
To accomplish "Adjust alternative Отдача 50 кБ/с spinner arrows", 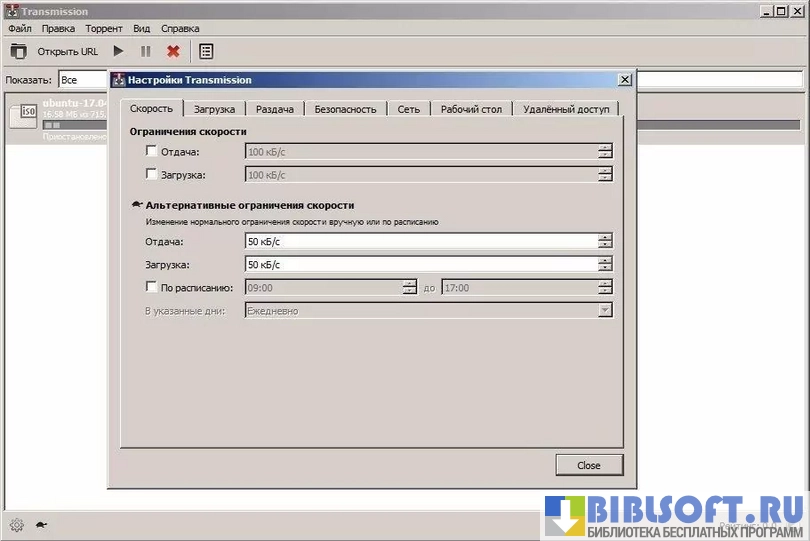I will pyautogui.click(x=604, y=241).
